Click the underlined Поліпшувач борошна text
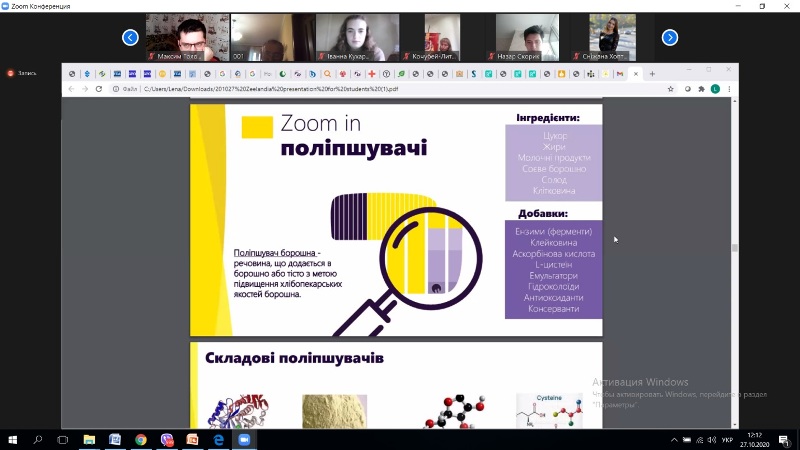Image resolution: width=800 pixels, height=450 pixels. 274,253
